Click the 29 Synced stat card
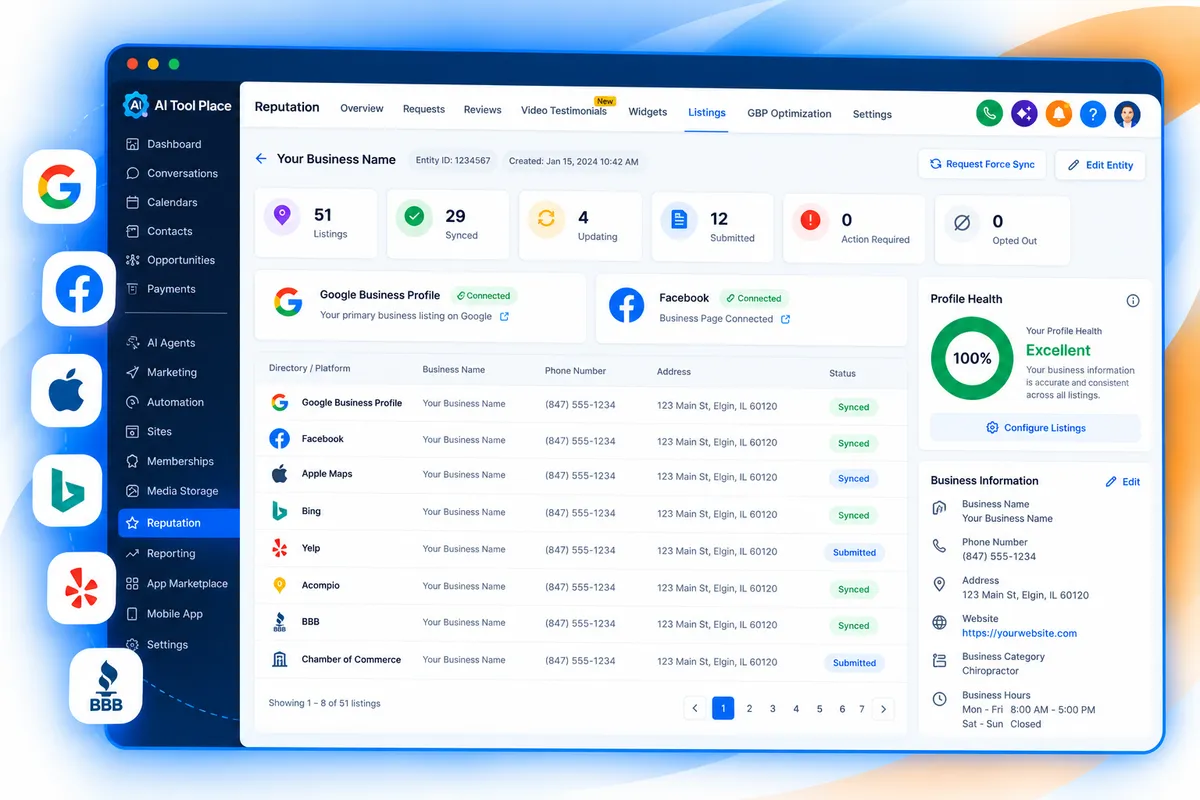This screenshot has width=1200, height=800. [x=448, y=225]
